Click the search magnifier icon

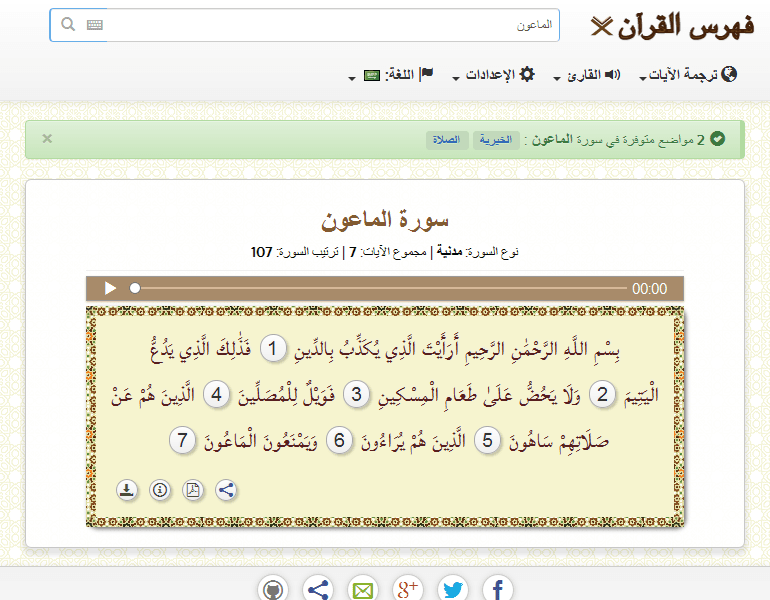coord(68,24)
